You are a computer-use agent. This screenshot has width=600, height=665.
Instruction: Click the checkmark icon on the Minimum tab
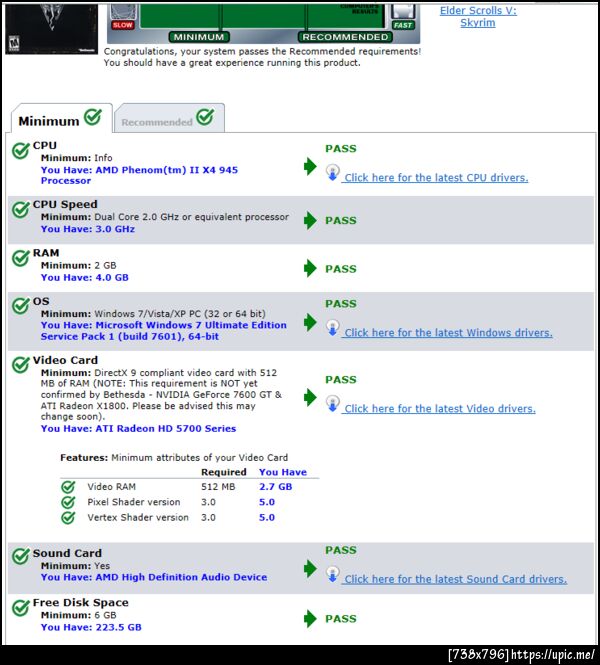[93, 117]
